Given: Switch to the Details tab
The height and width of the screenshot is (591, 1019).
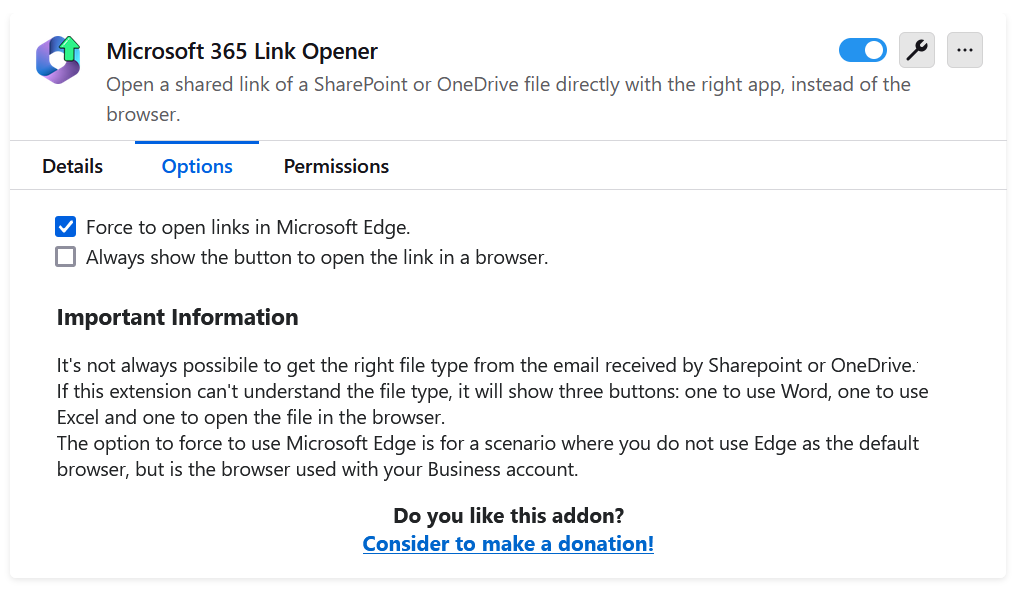Looking at the screenshot, I should click(72, 166).
